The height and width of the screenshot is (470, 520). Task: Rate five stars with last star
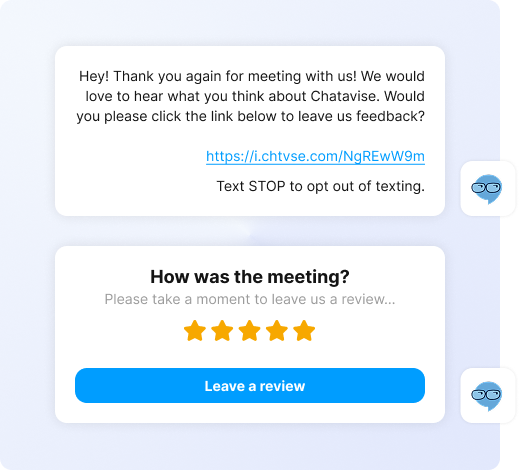coord(304,331)
